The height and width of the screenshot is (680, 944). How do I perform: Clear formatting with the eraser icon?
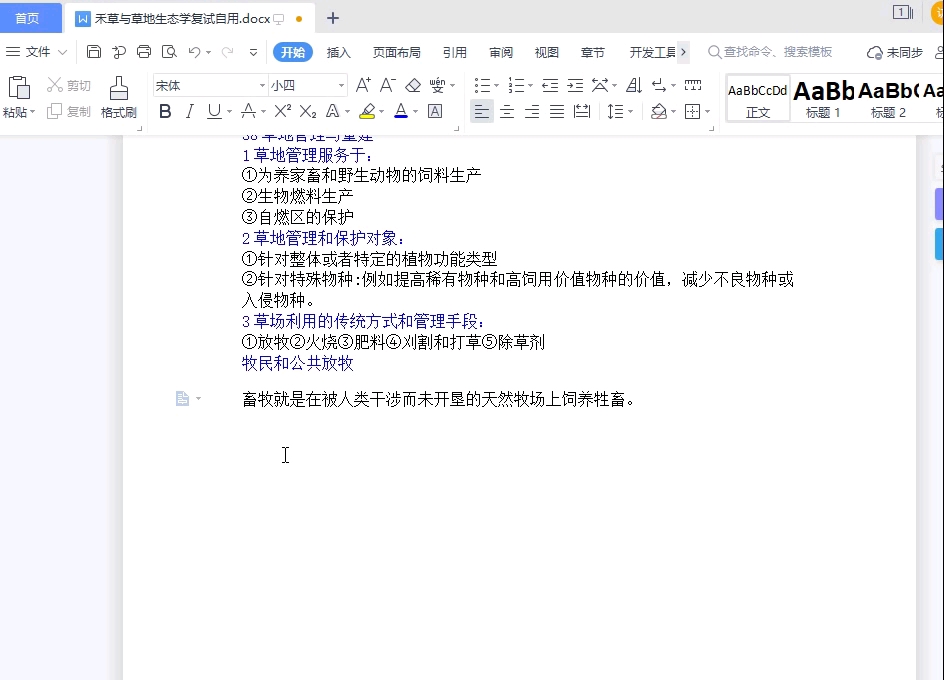pos(412,85)
